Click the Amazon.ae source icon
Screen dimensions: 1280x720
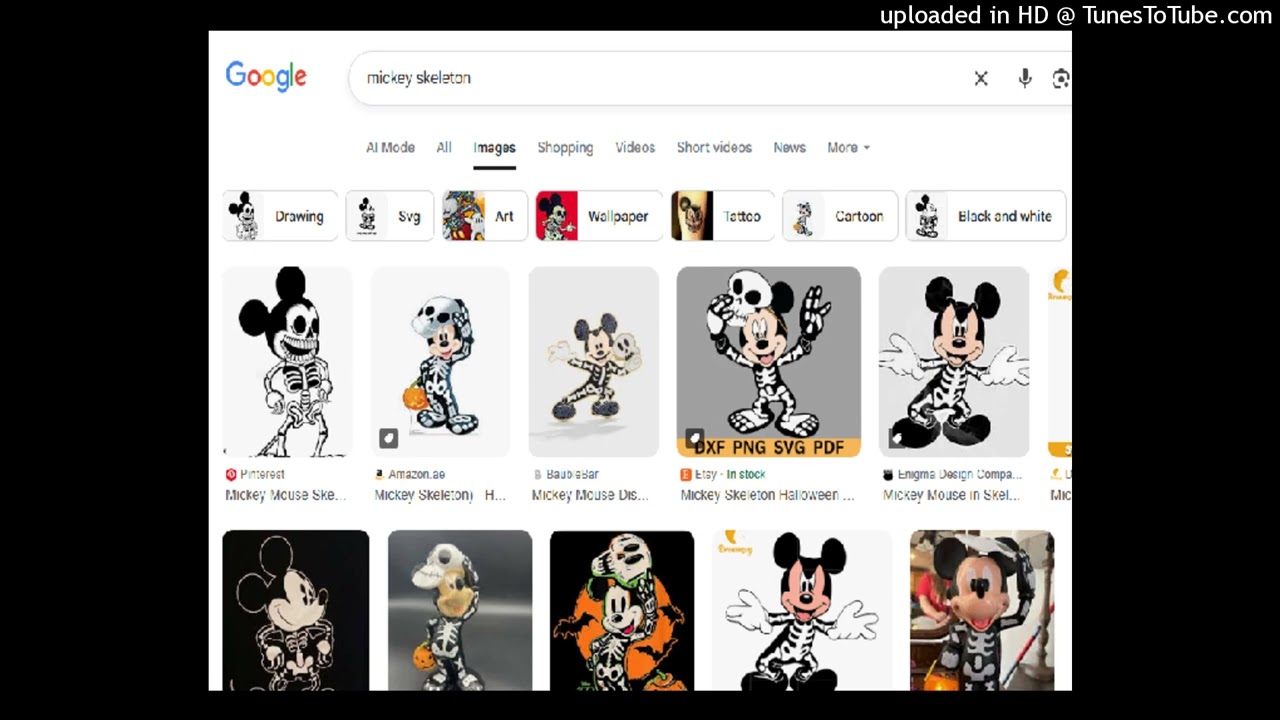[379, 474]
